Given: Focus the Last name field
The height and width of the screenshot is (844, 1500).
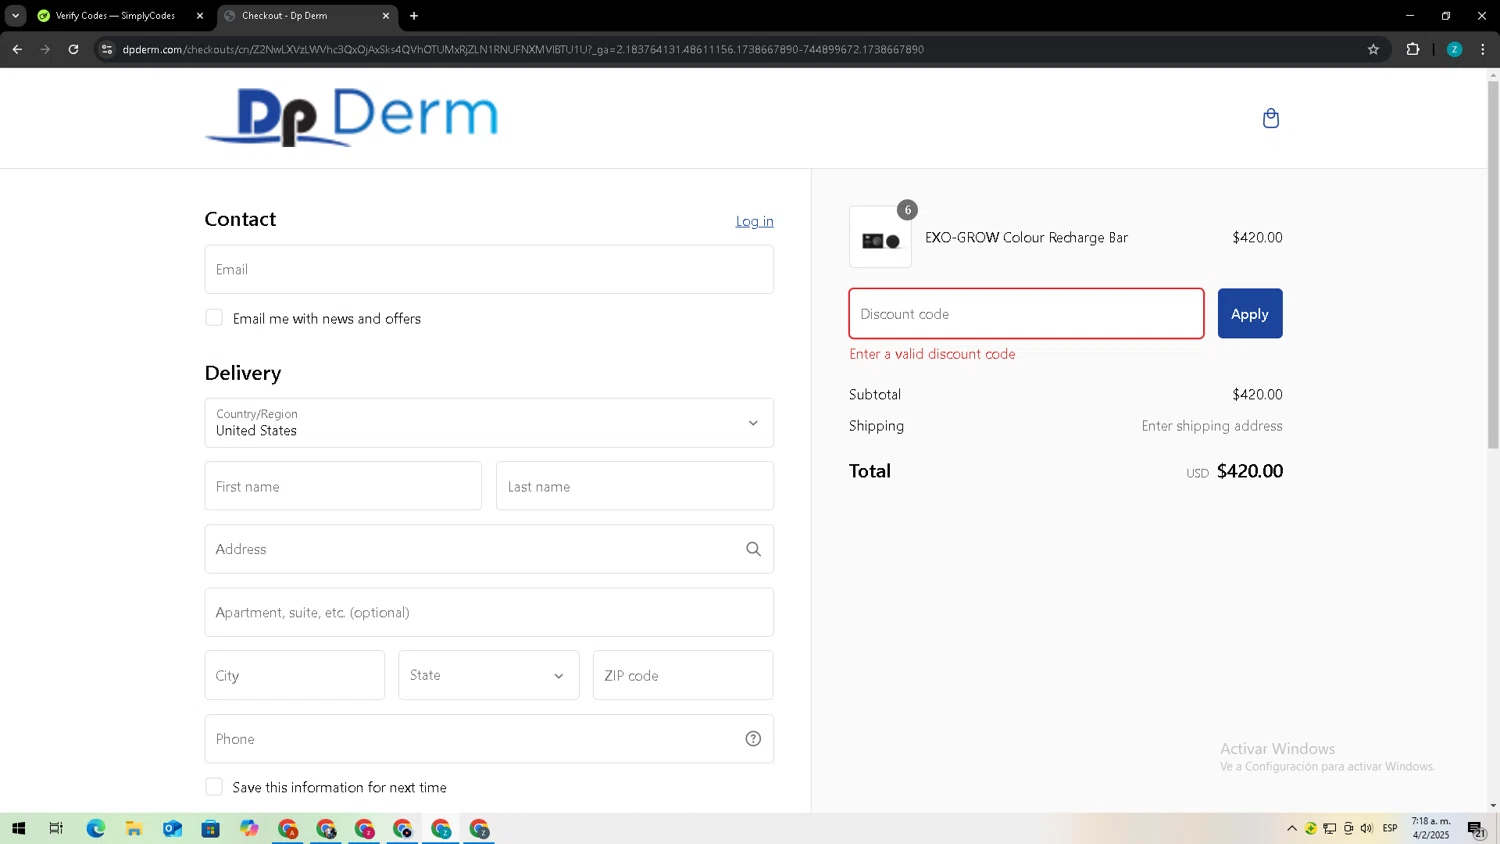Looking at the screenshot, I should 635,486.
